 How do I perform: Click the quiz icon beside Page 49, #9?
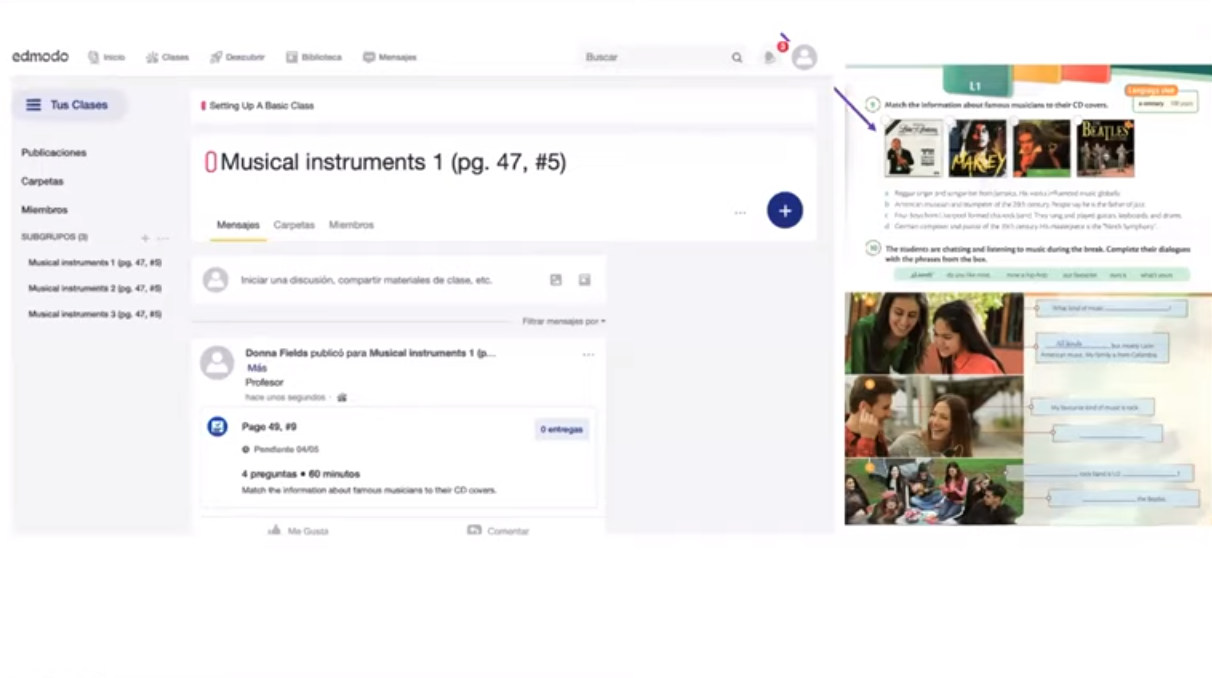coord(217,427)
